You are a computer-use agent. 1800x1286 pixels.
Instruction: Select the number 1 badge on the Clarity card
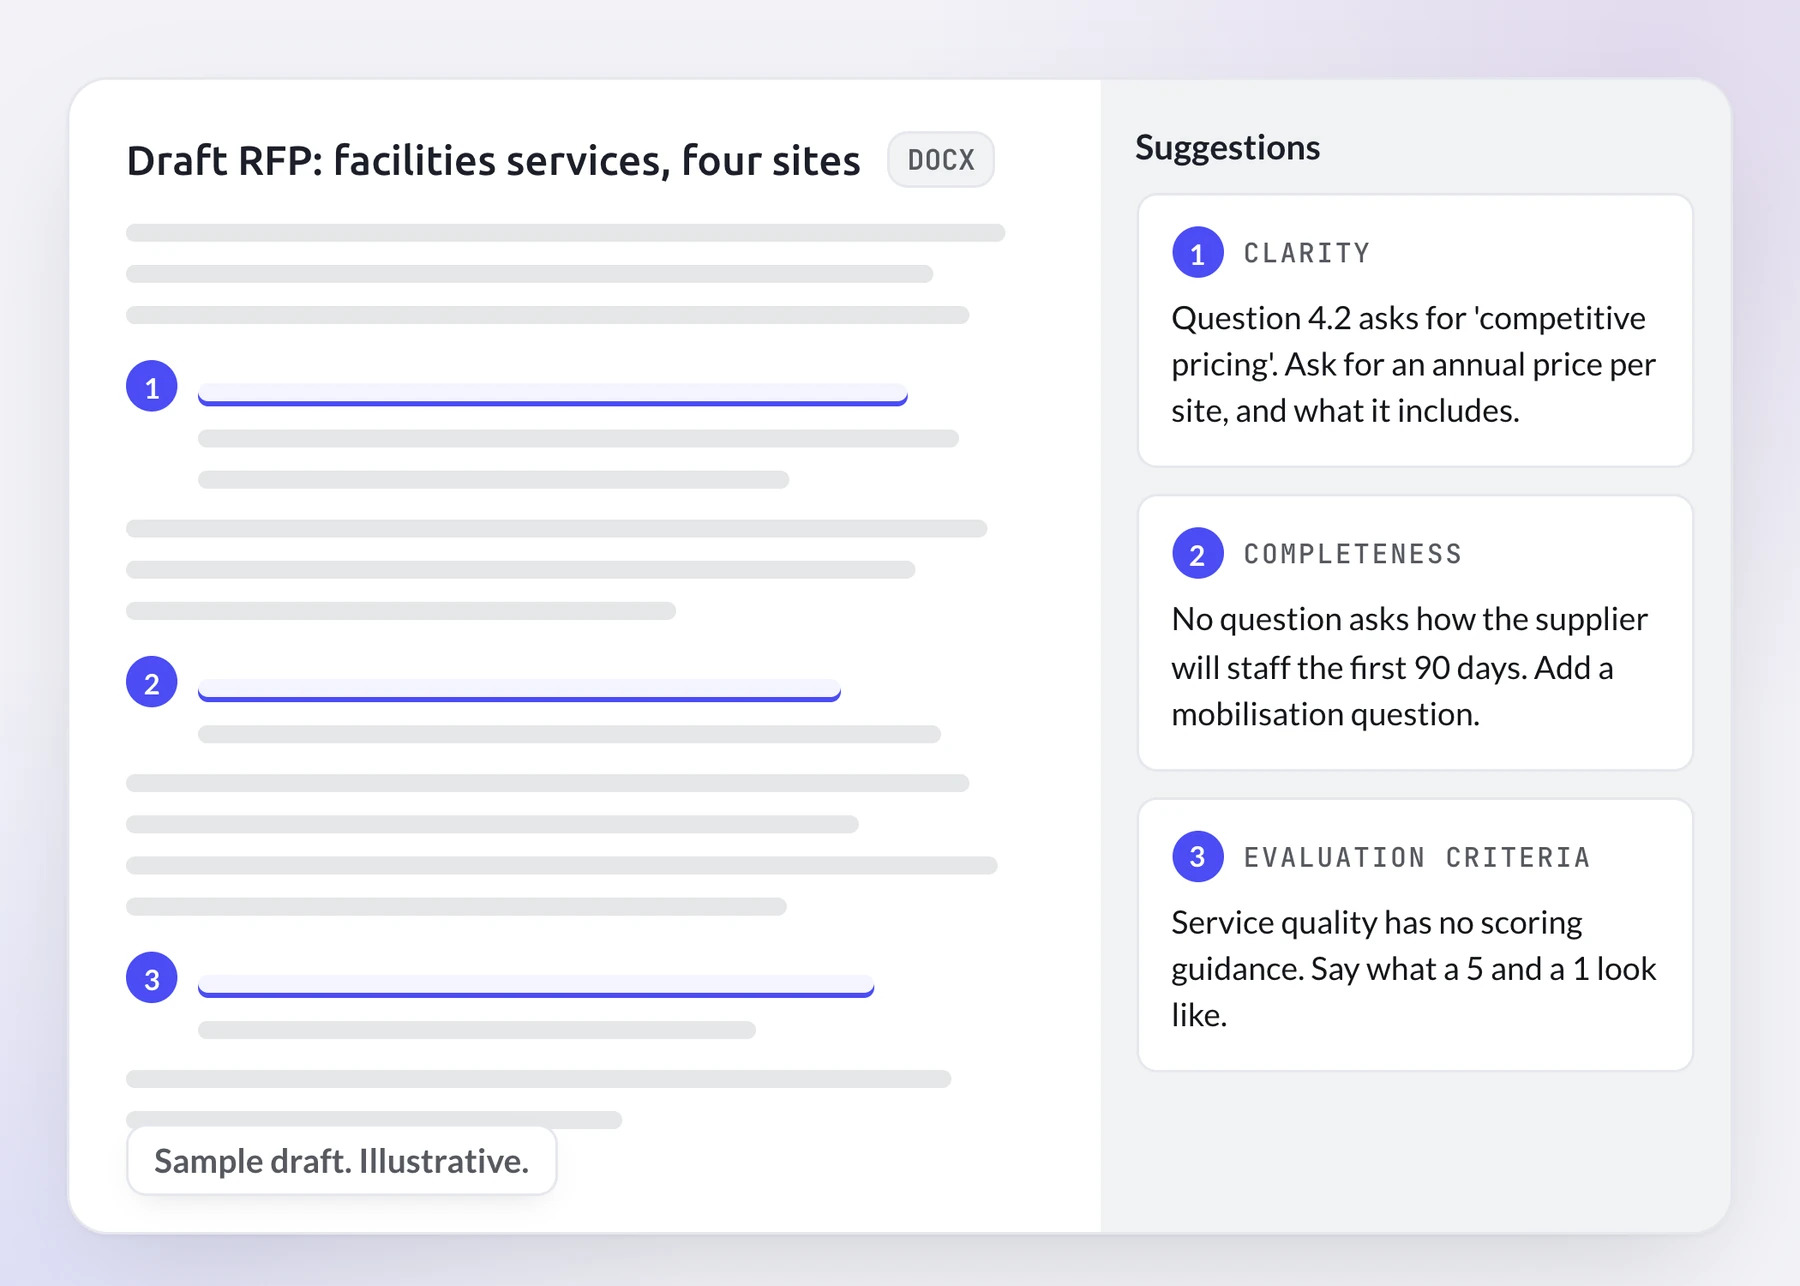[1198, 252]
